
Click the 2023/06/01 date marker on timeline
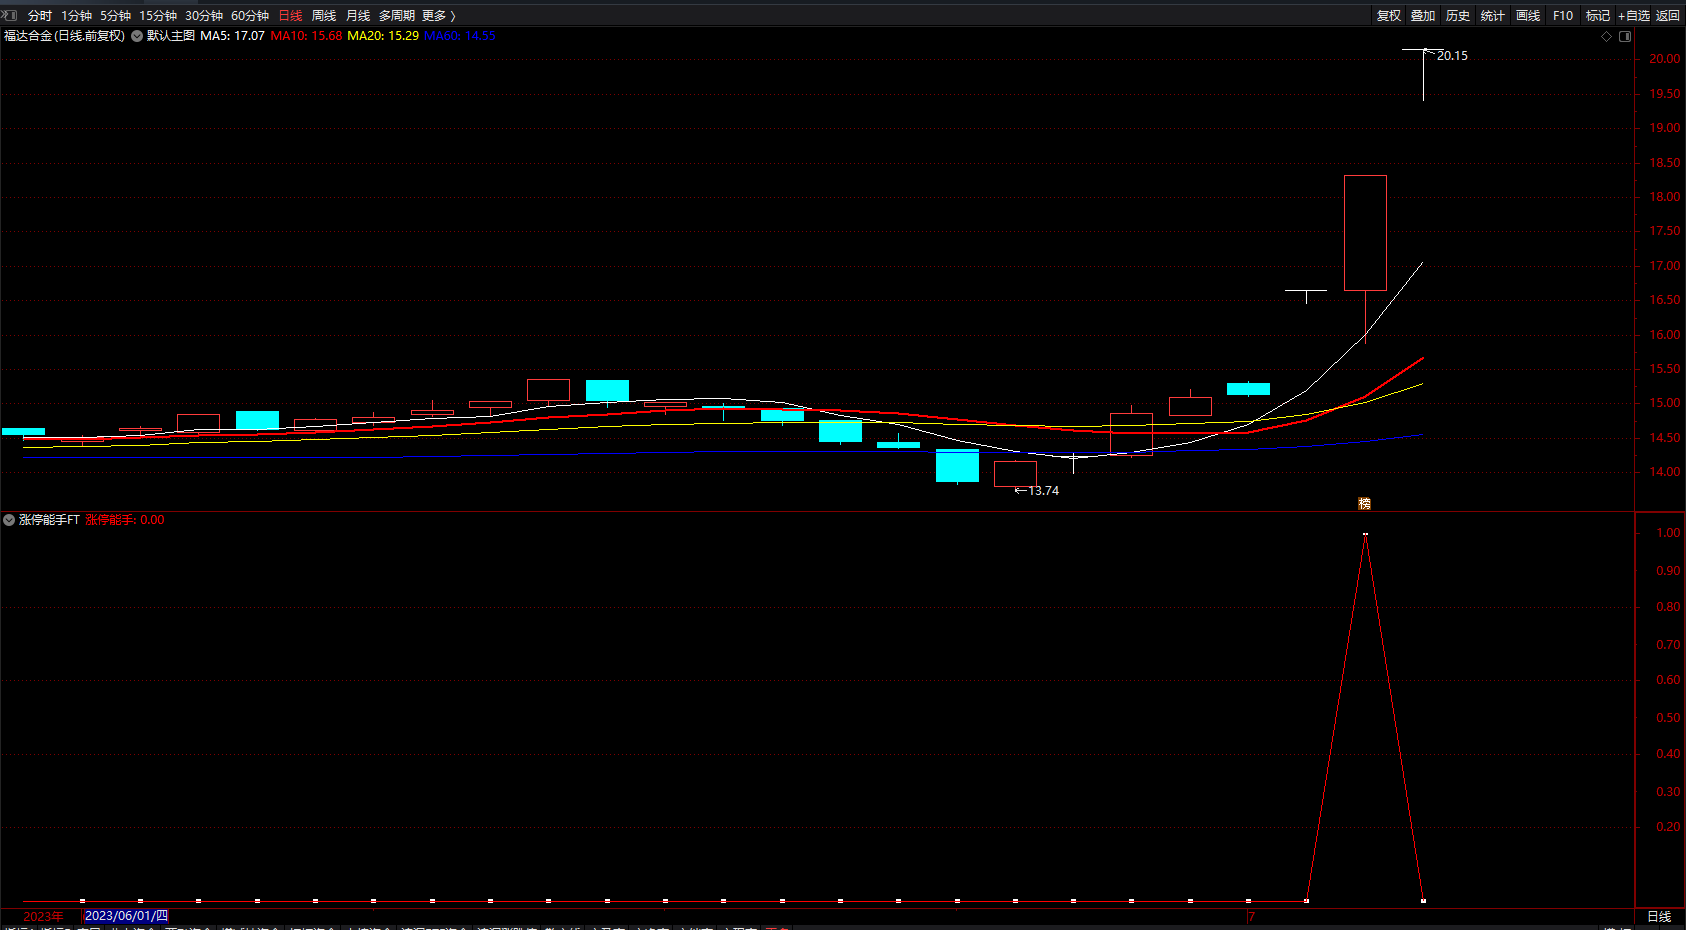click(x=126, y=916)
